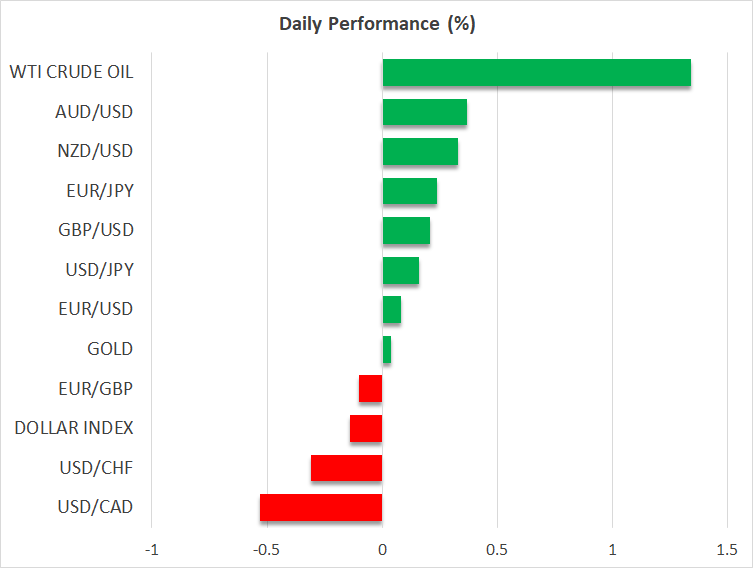Select the EUR/GBP red bar

pyautogui.click(x=371, y=388)
